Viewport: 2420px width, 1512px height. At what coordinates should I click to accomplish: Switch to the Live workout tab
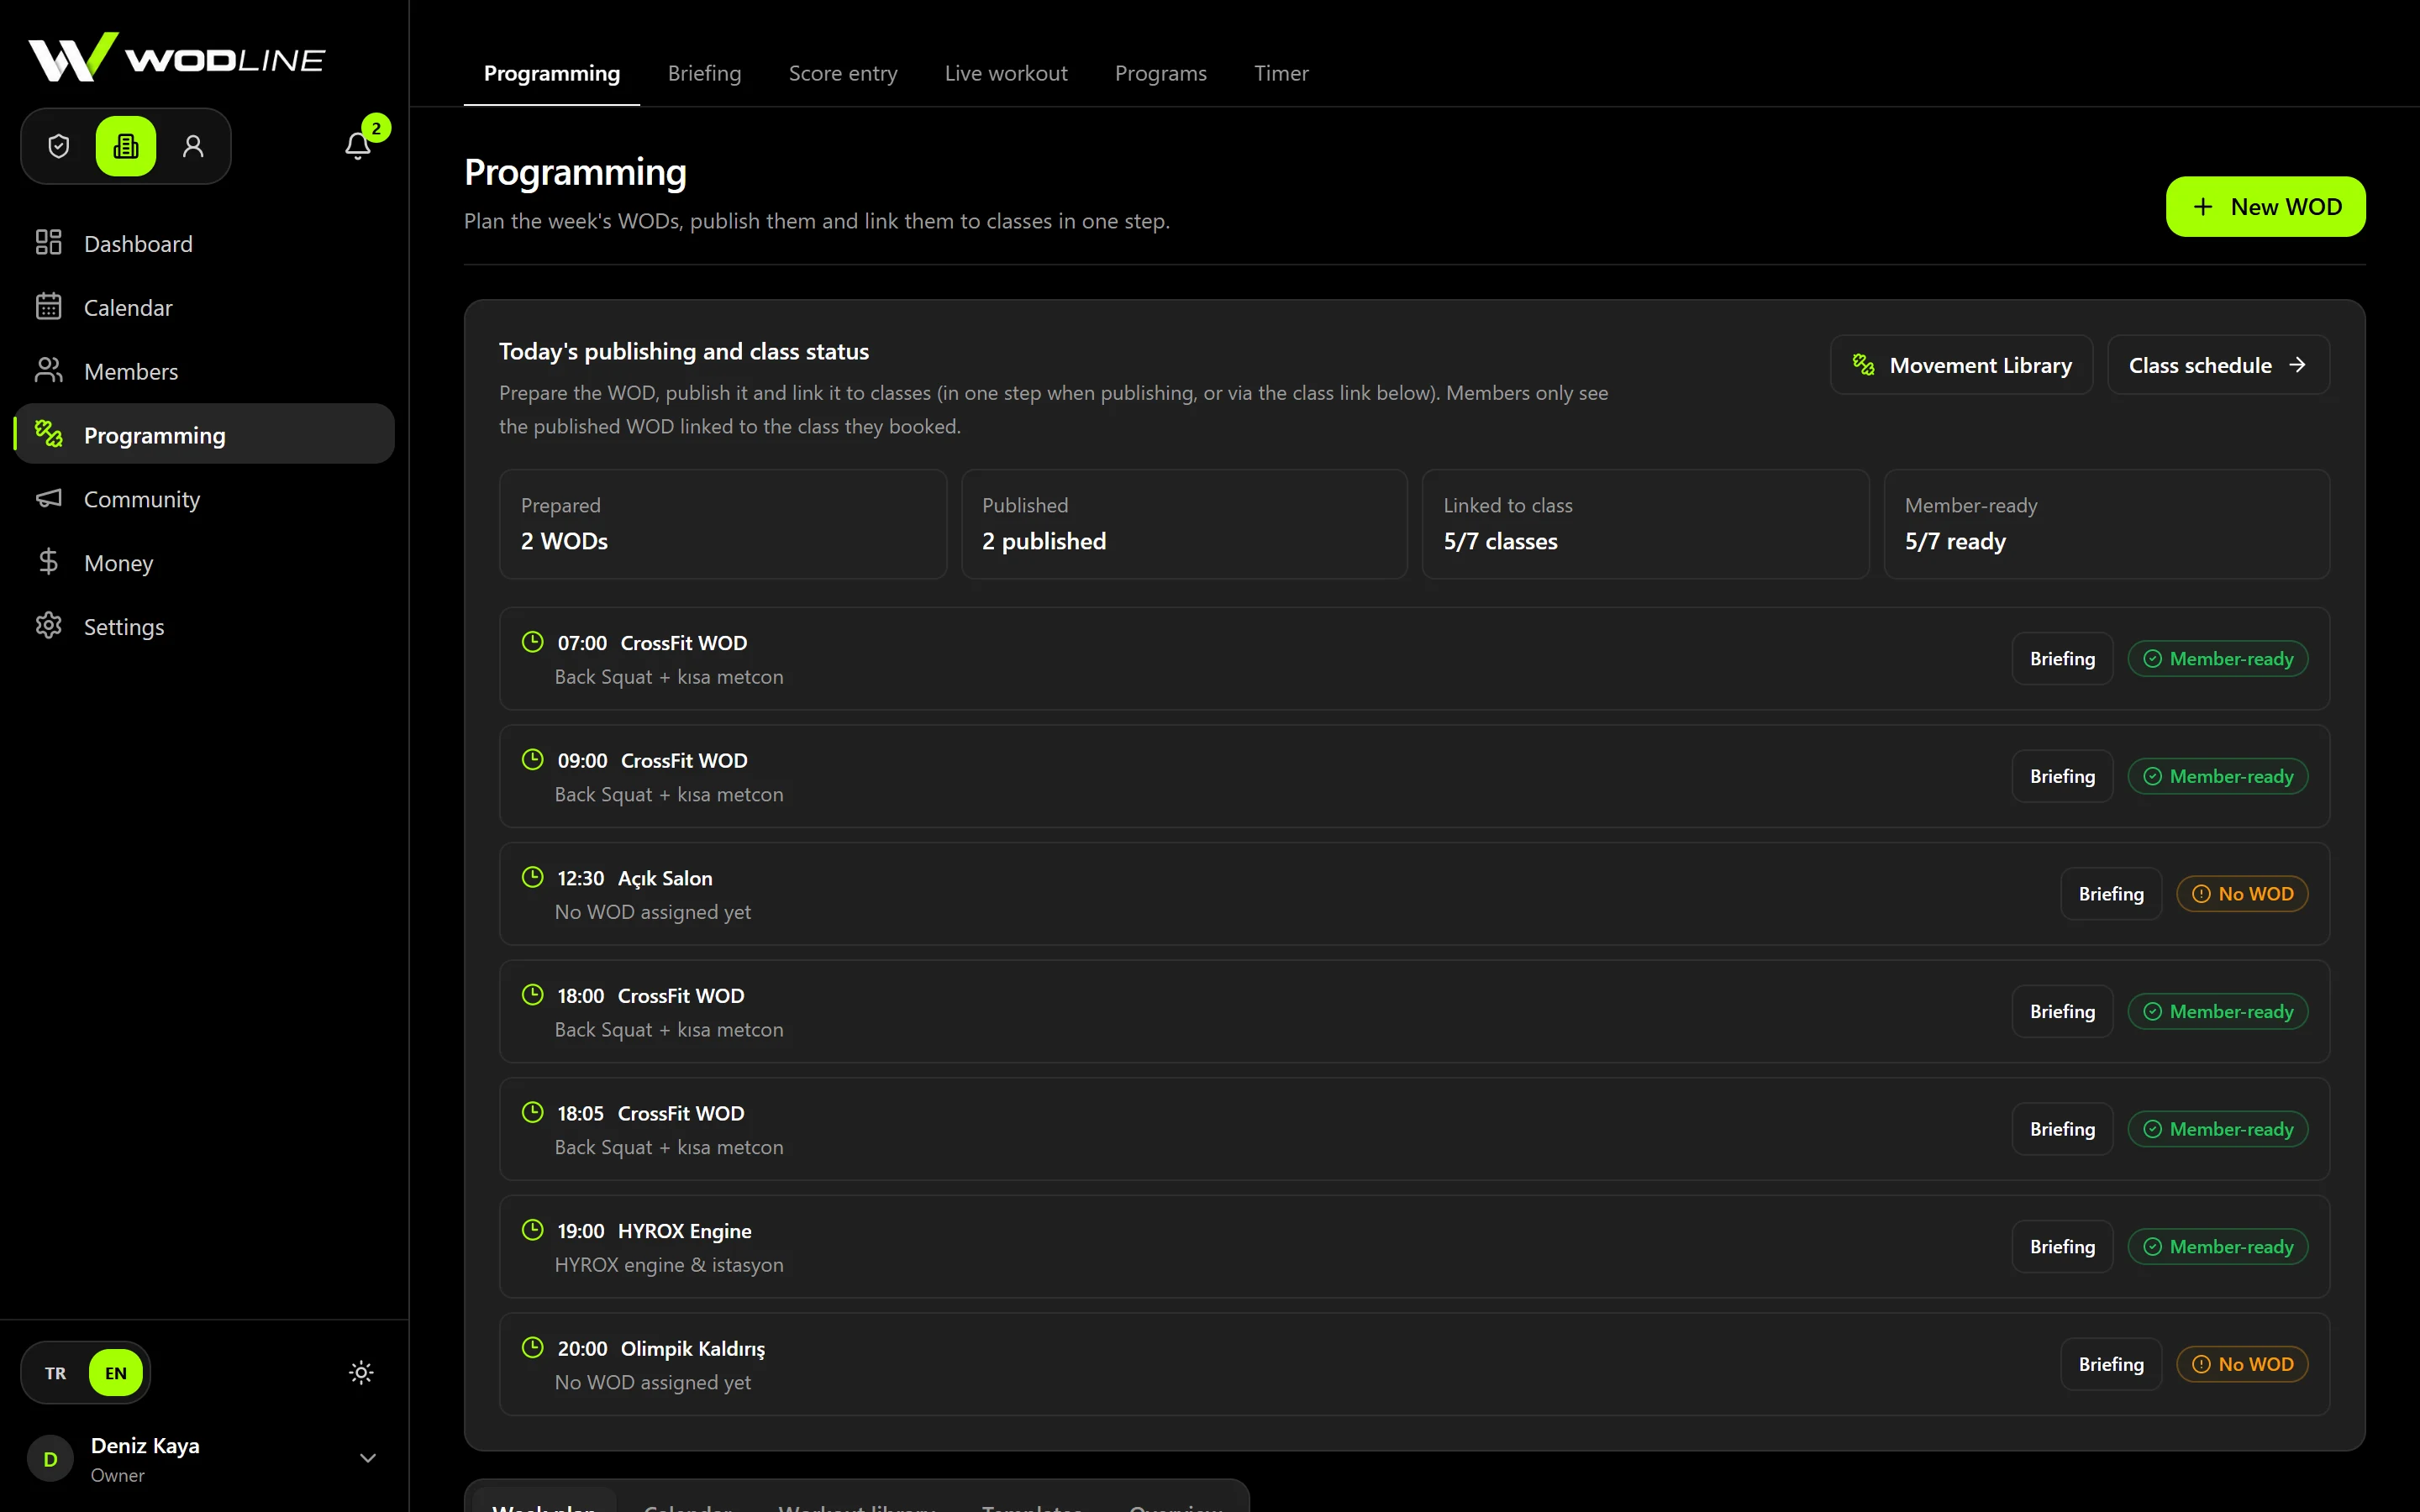pos(1006,73)
